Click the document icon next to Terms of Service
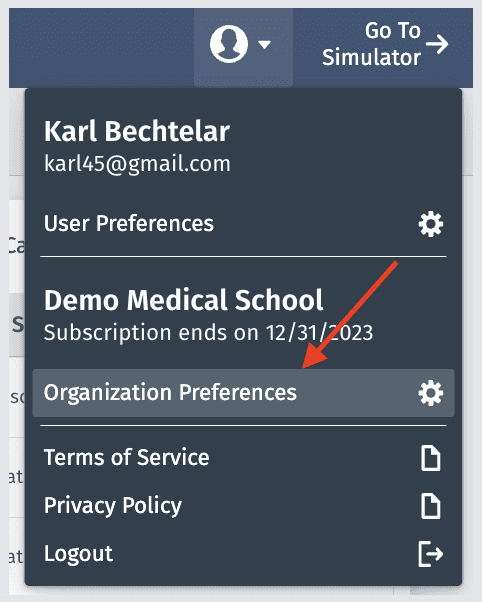This screenshot has width=482, height=602. (x=431, y=458)
